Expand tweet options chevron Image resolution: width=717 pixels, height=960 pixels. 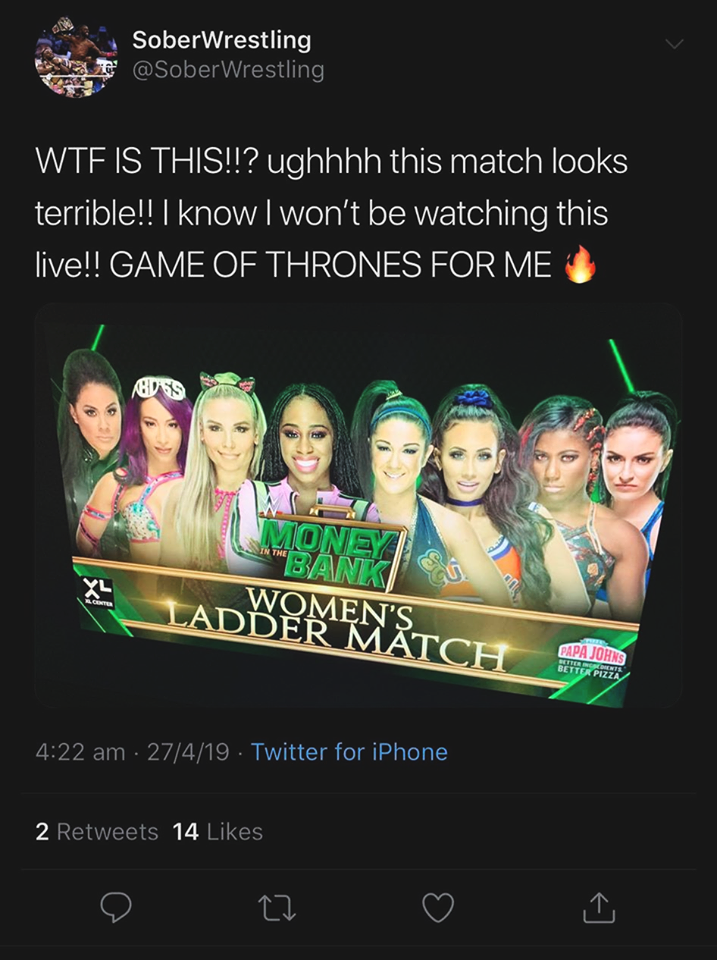point(674,44)
